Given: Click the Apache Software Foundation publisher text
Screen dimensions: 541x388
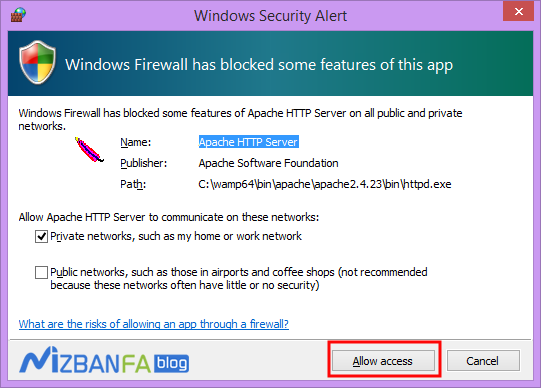Looking at the screenshot, I should [268, 163].
